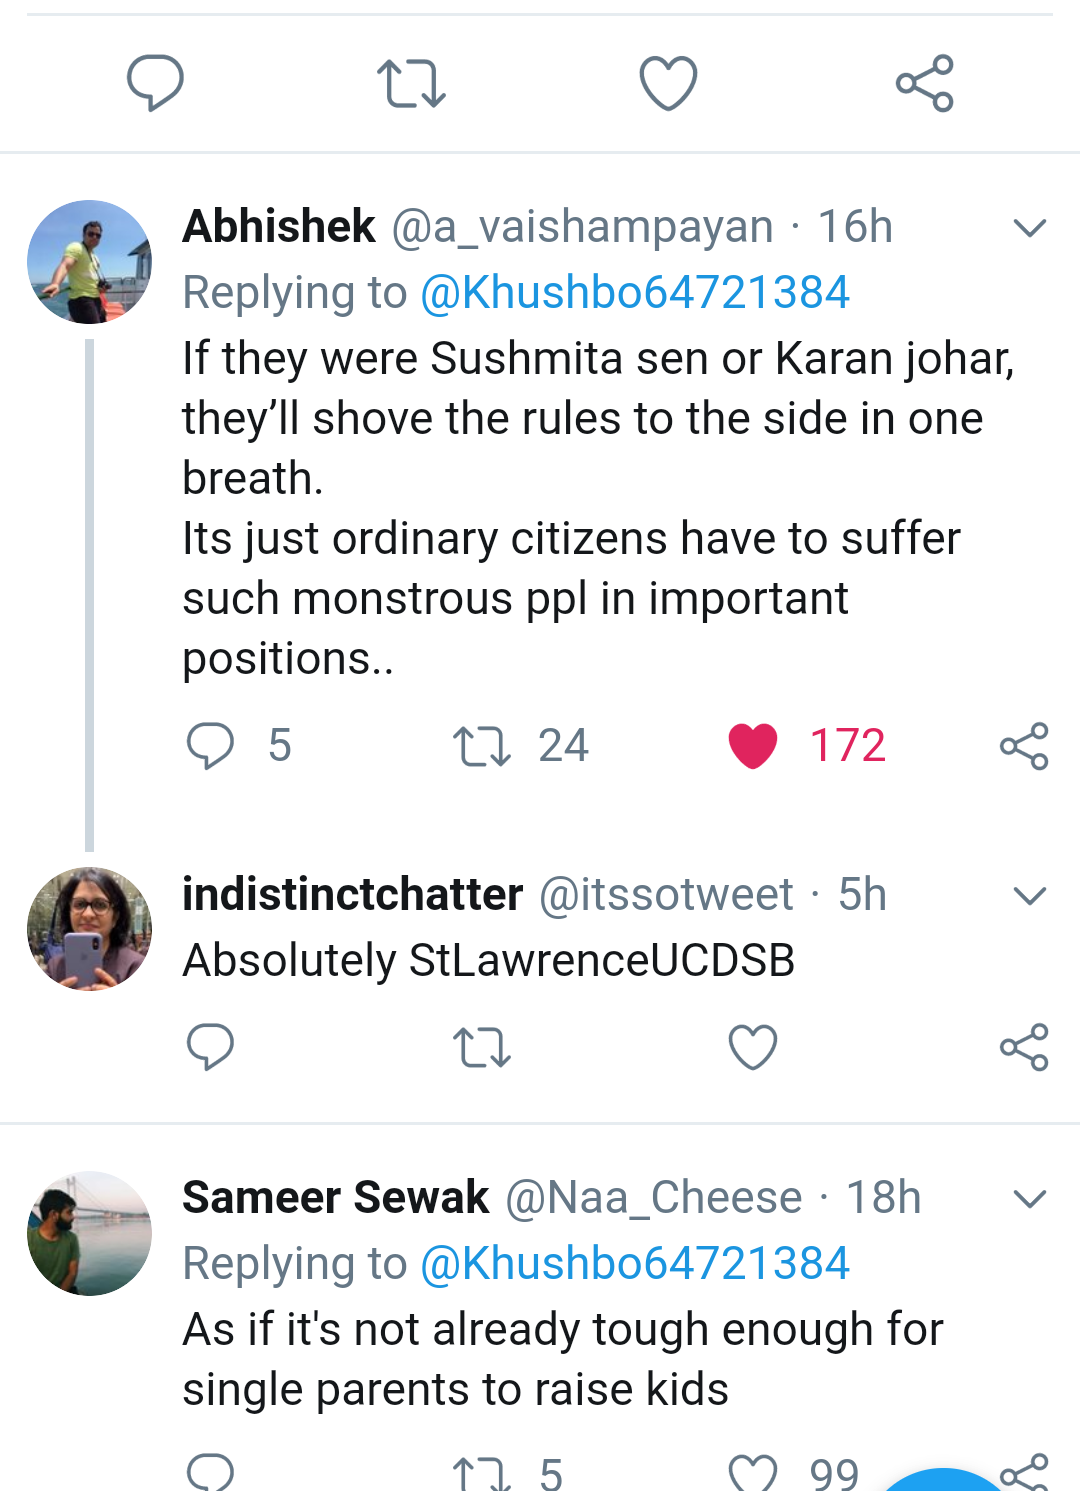Retweet Abhishek's tweet with 24 retweets
Viewport: 1080px width, 1491px height.
[482, 746]
